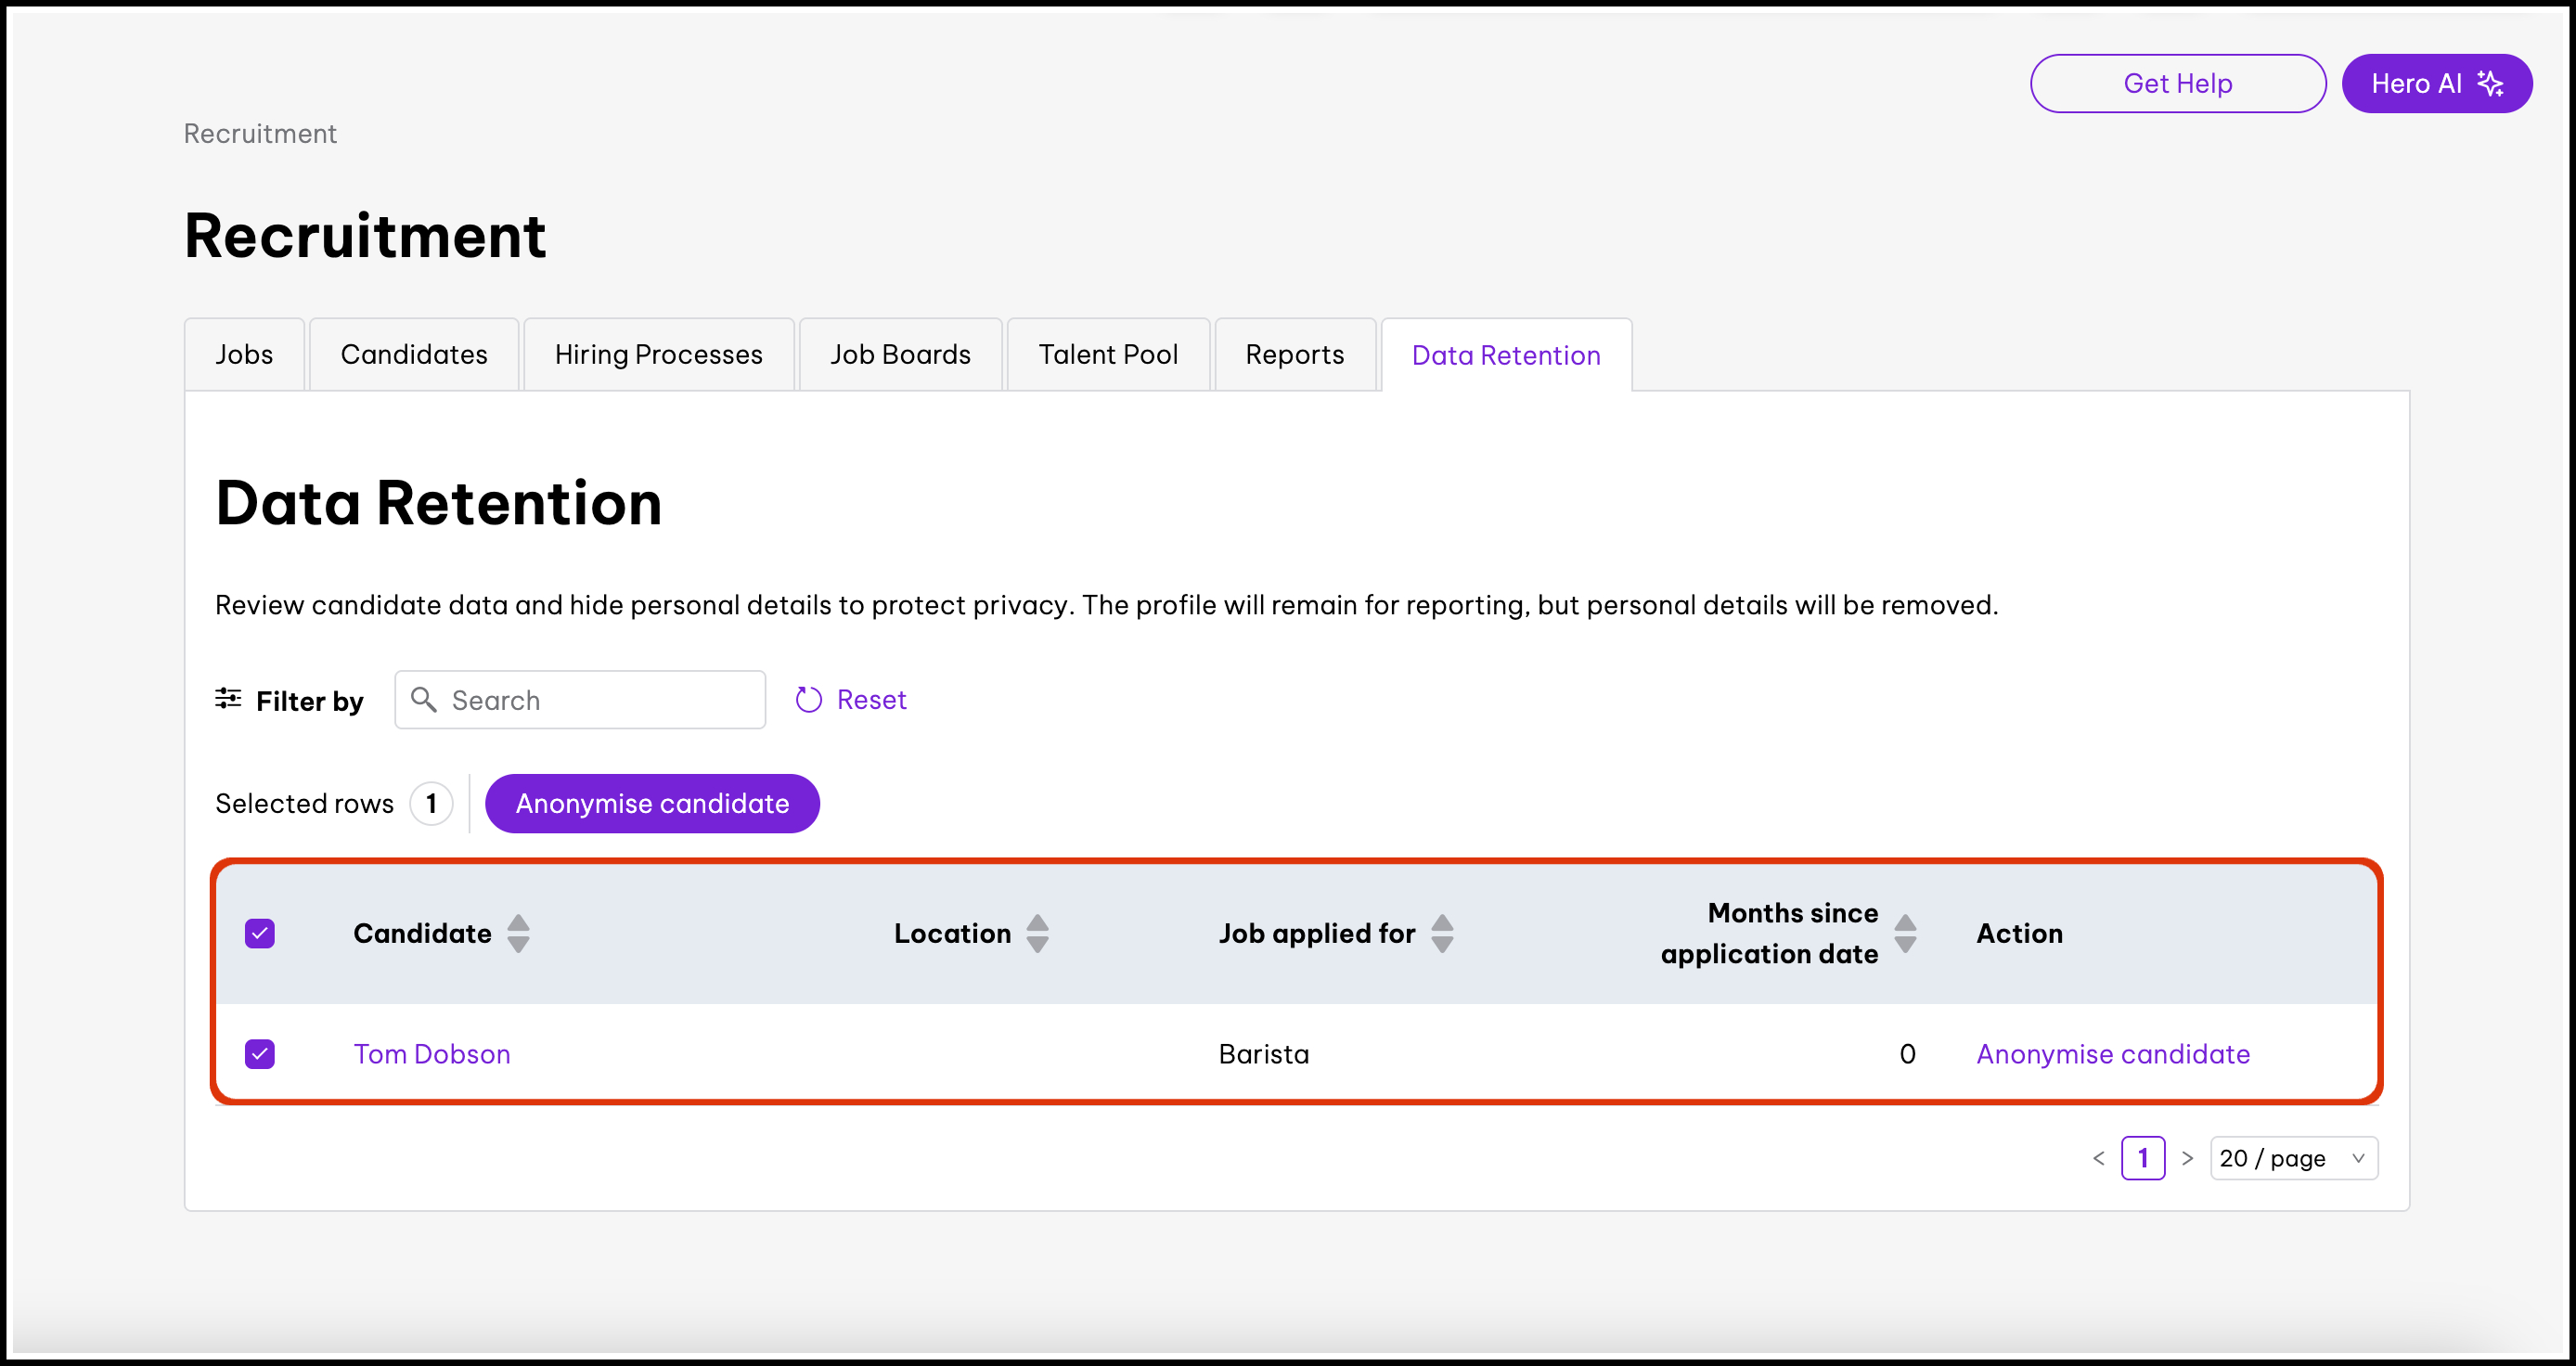
Task: Focus the Search input field
Action: (600, 700)
